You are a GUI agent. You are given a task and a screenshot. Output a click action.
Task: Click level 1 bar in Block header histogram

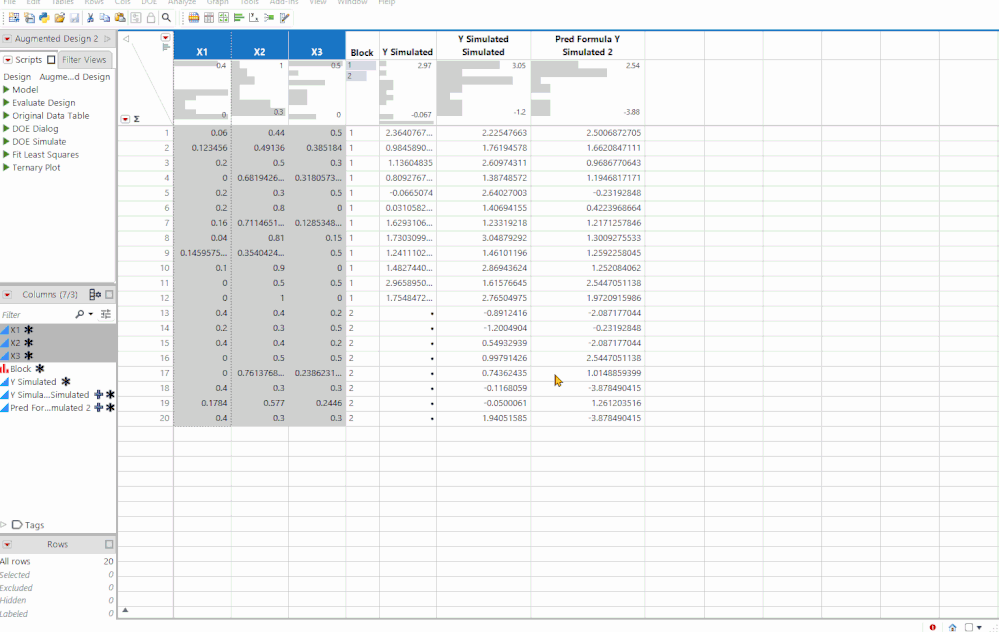(361, 65)
